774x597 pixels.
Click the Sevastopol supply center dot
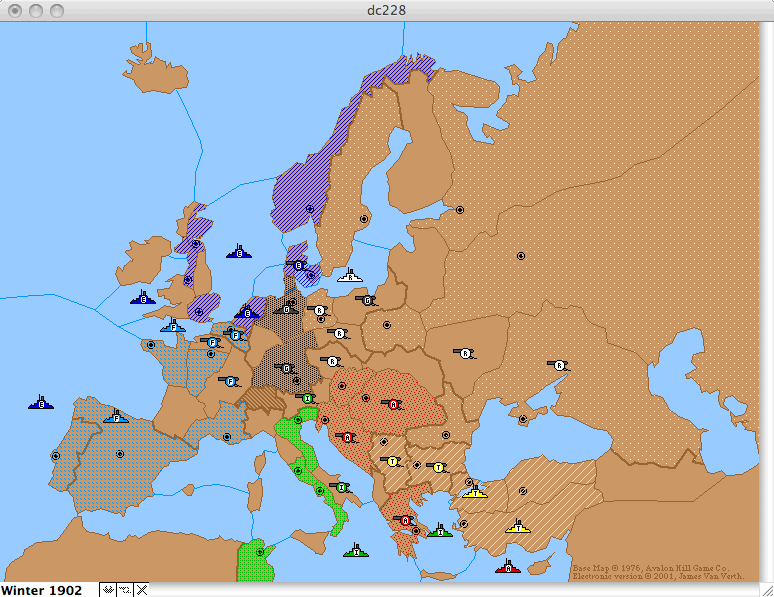[x=523, y=419]
